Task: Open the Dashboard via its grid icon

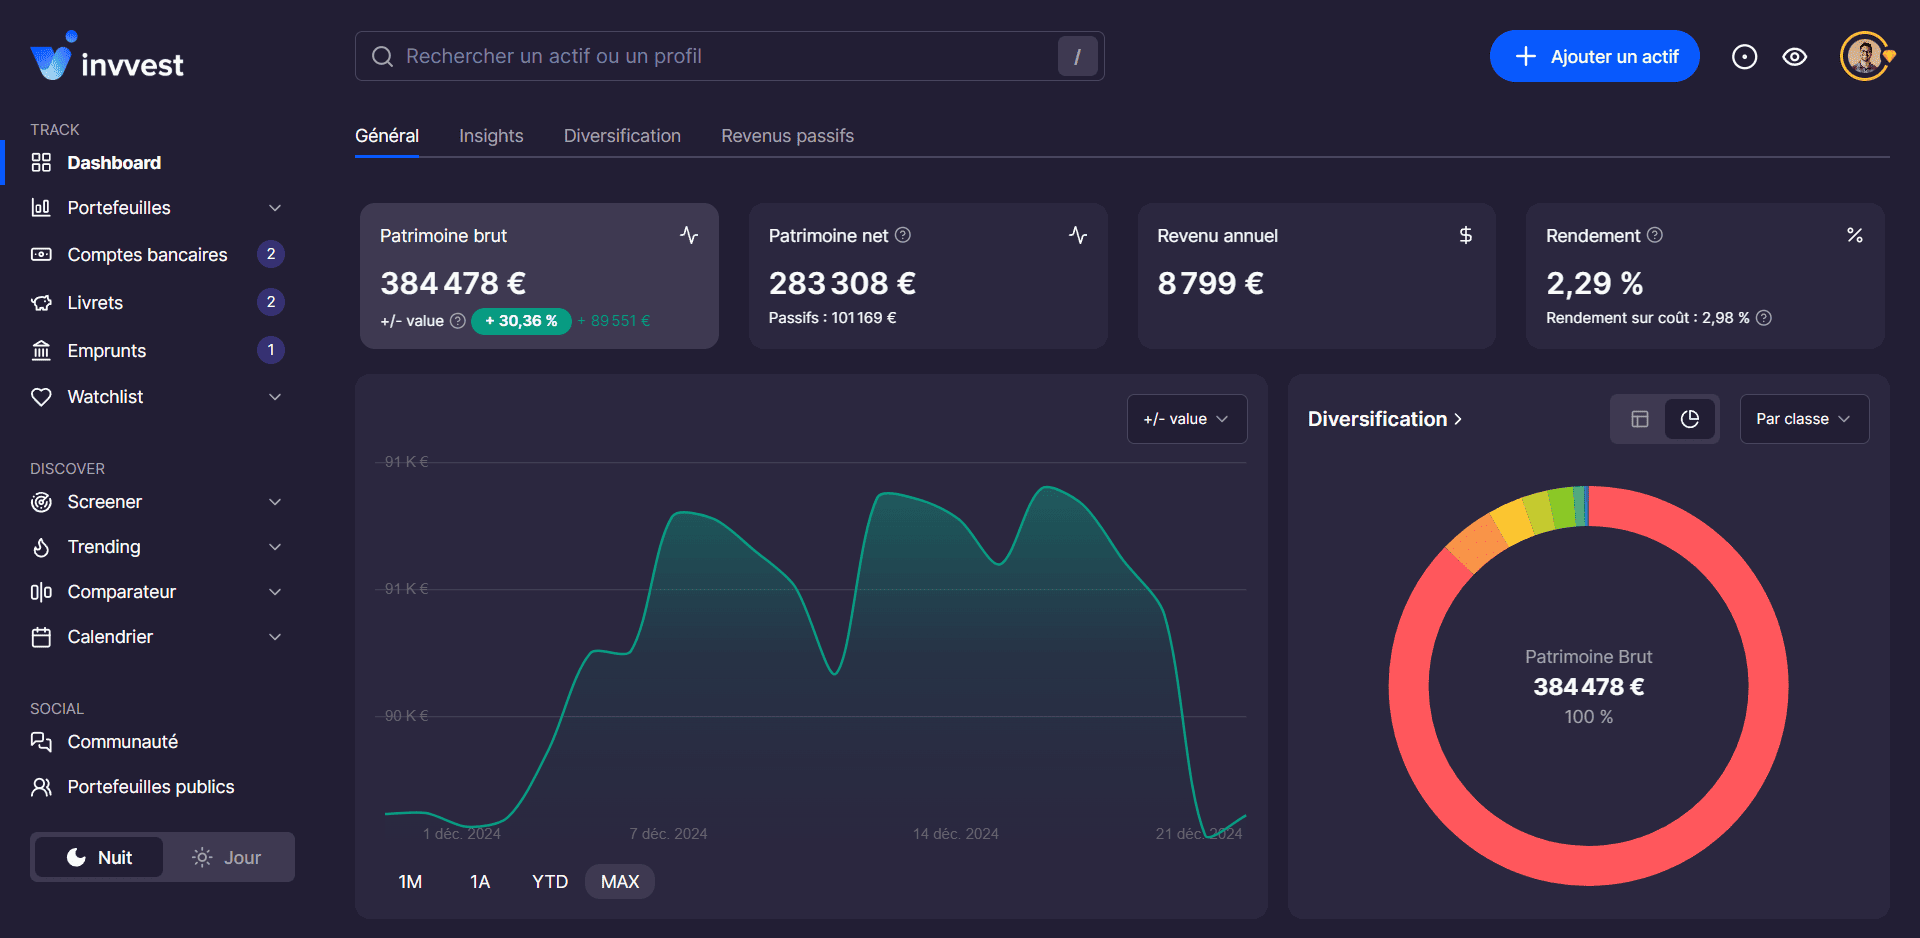Action: (41, 162)
